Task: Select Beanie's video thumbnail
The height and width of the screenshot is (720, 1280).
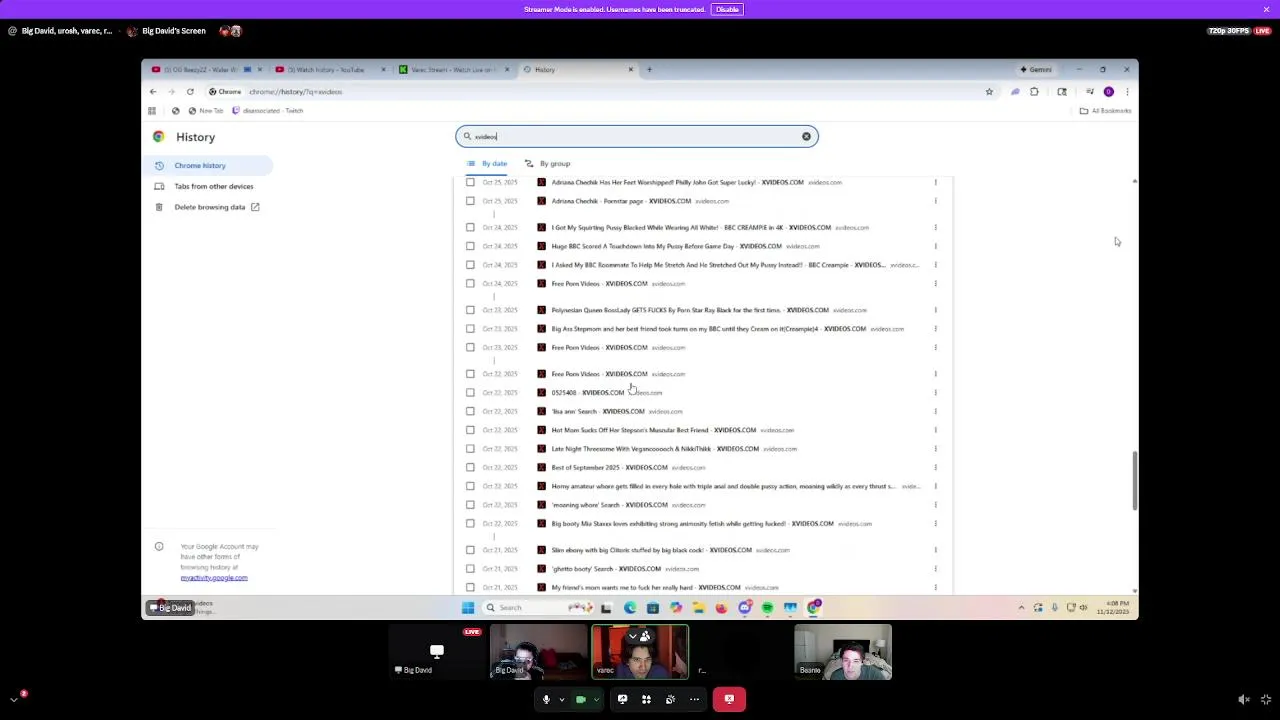Action: click(x=843, y=652)
